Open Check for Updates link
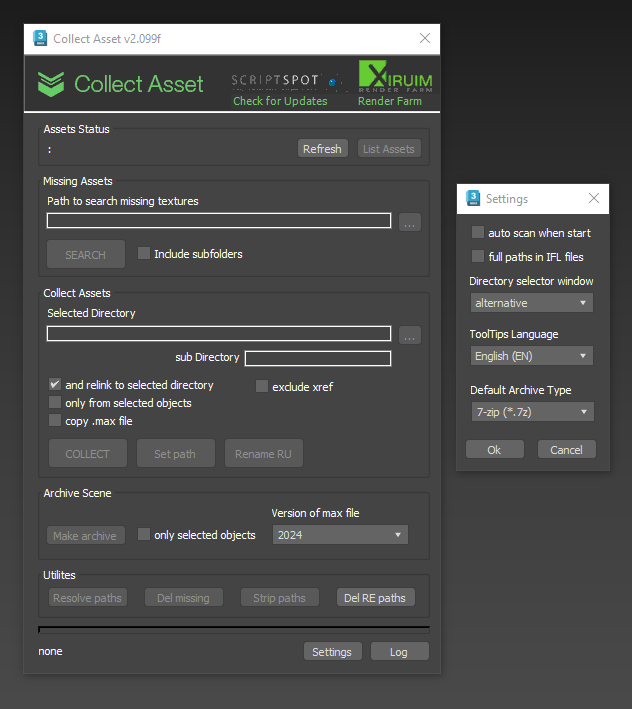 (x=280, y=101)
